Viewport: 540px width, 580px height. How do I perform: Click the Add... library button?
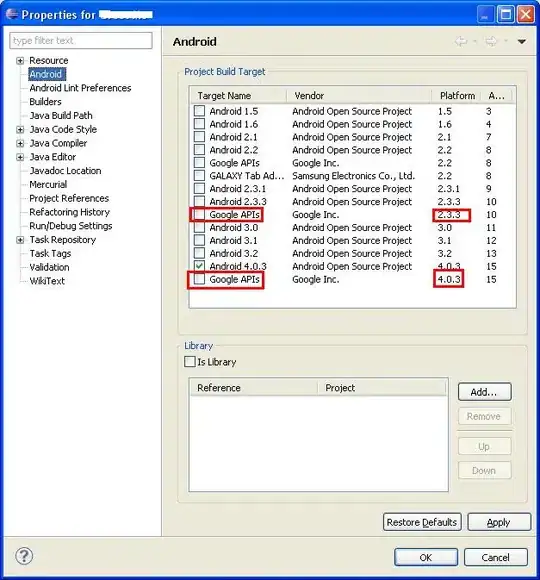click(485, 392)
